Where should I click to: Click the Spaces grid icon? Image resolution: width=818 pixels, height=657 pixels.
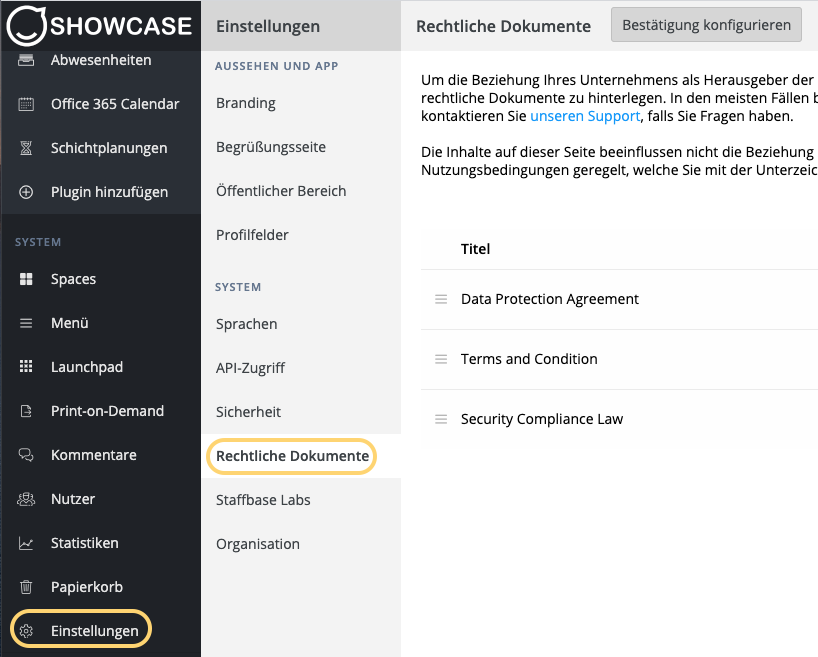pyautogui.click(x=26, y=279)
